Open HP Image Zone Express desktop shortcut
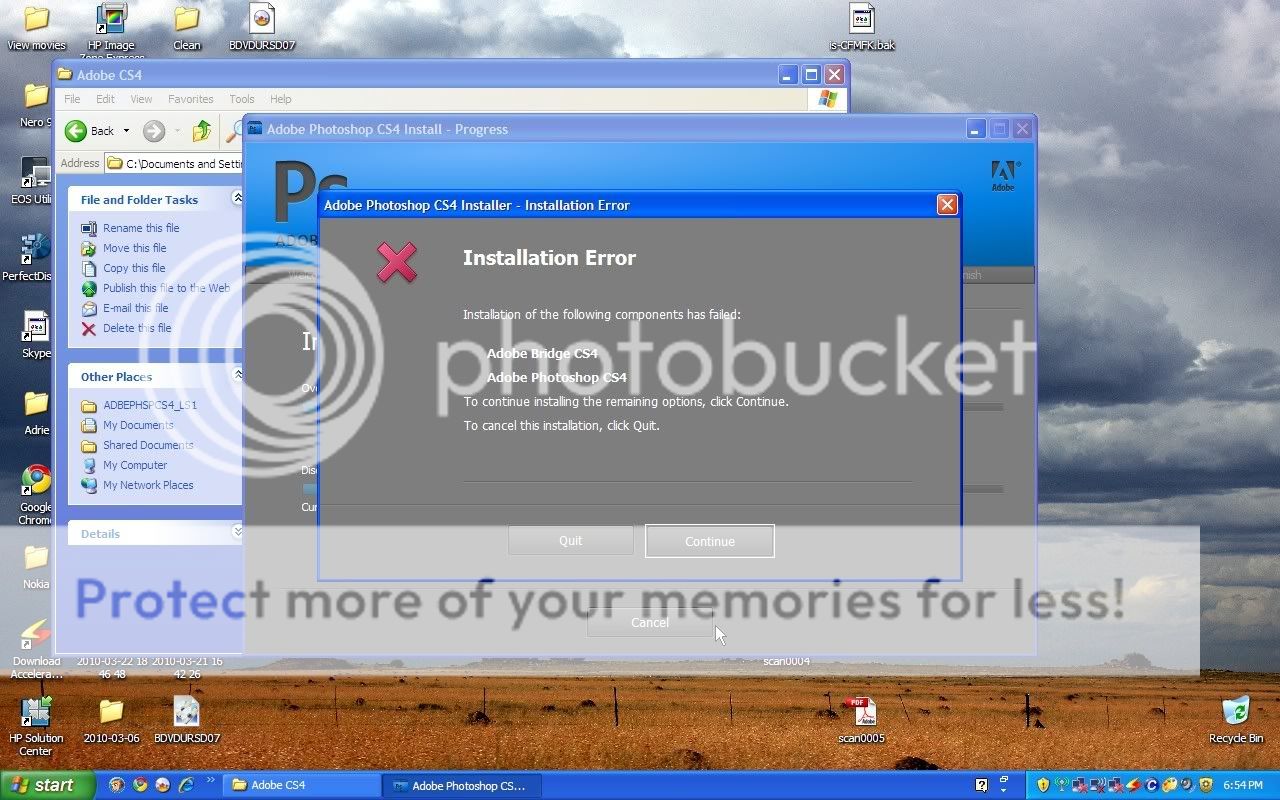This screenshot has width=1280, height=800. point(111,30)
